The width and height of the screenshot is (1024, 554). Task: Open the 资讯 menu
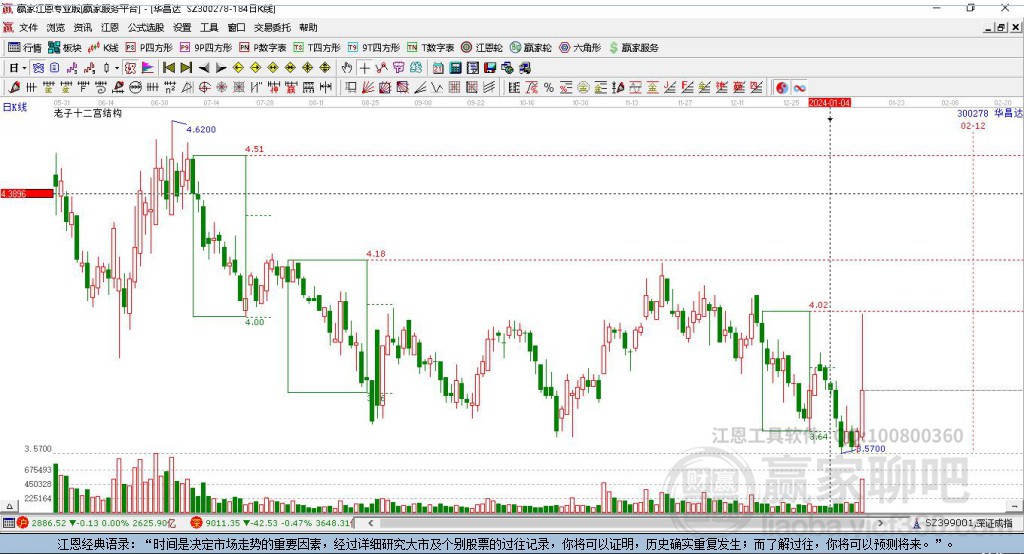tap(83, 27)
